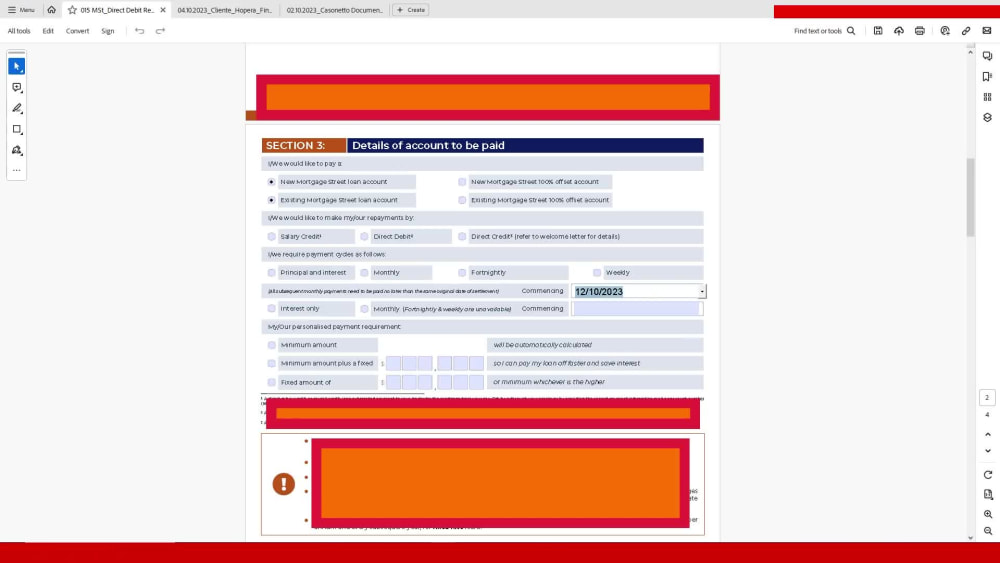This screenshot has height=563, width=1000.
Task: Tick the Fortnightly payment cycle
Action: tap(462, 273)
